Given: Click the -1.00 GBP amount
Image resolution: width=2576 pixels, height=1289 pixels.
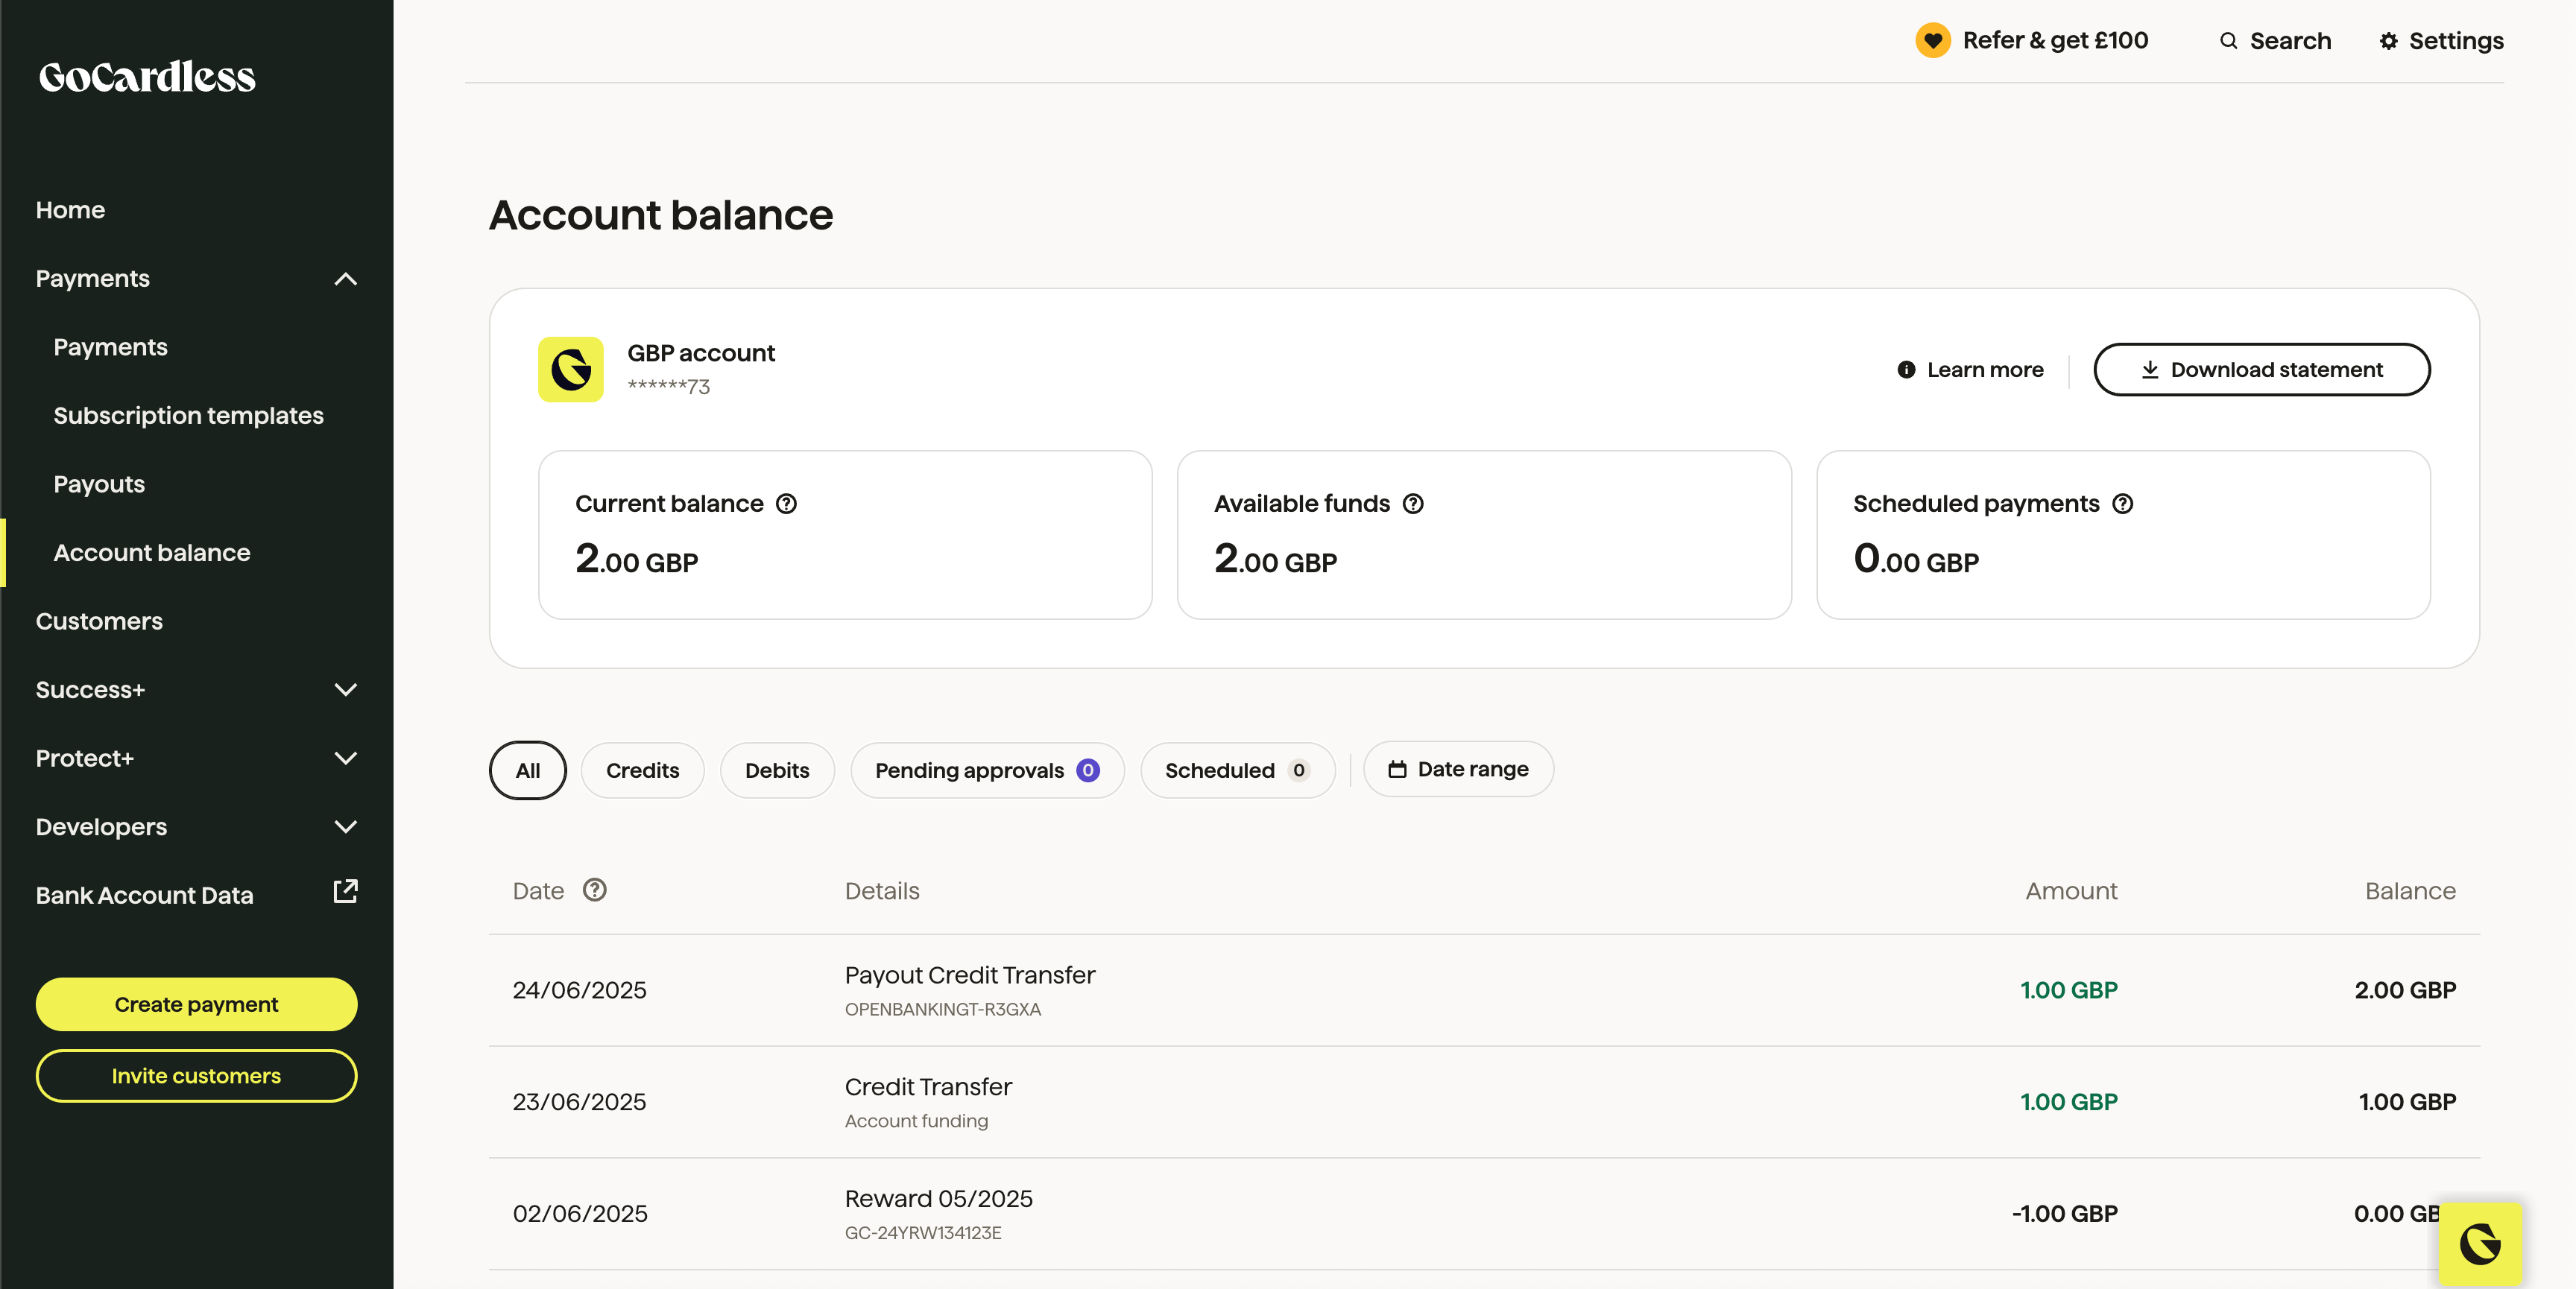Looking at the screenshot, I should 2064,1214.
